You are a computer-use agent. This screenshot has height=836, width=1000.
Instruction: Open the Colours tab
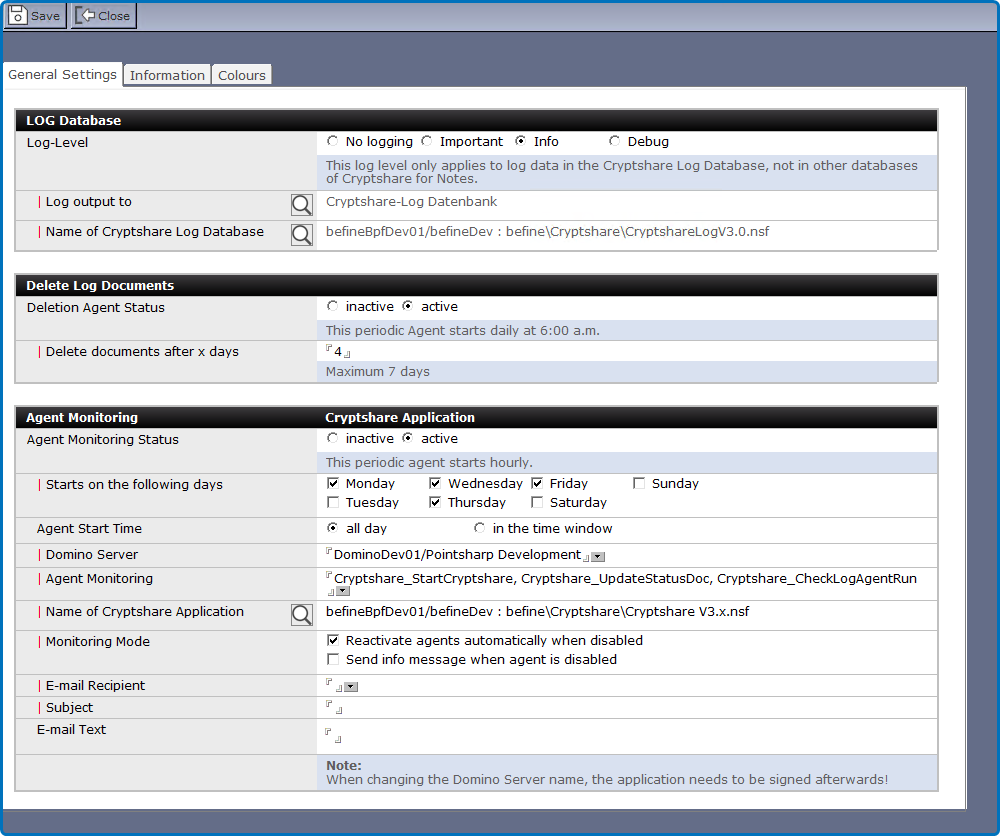[242, 75]
